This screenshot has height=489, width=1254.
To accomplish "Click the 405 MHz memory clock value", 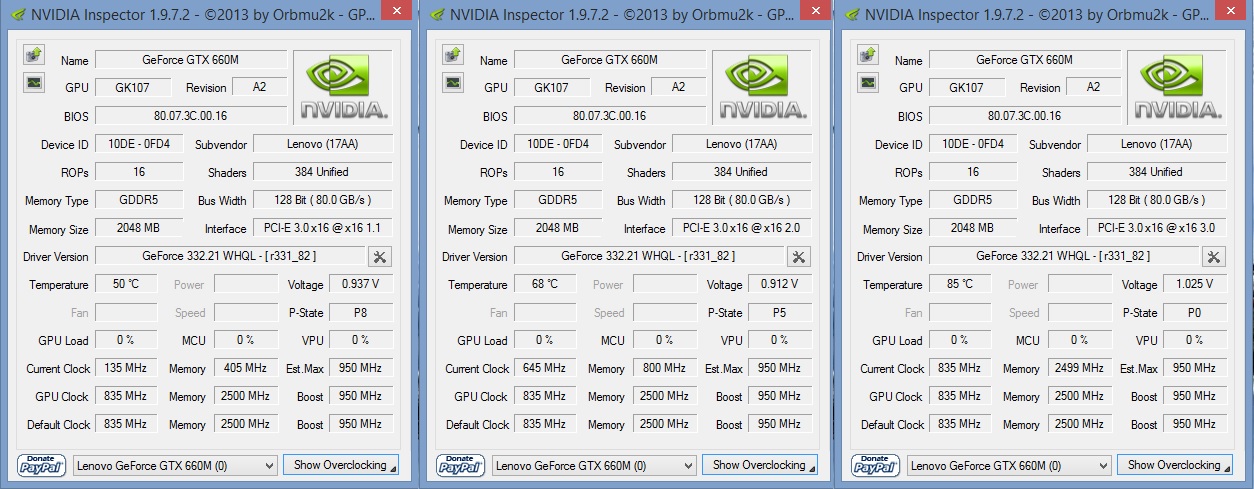I will [x=245, y=369].
